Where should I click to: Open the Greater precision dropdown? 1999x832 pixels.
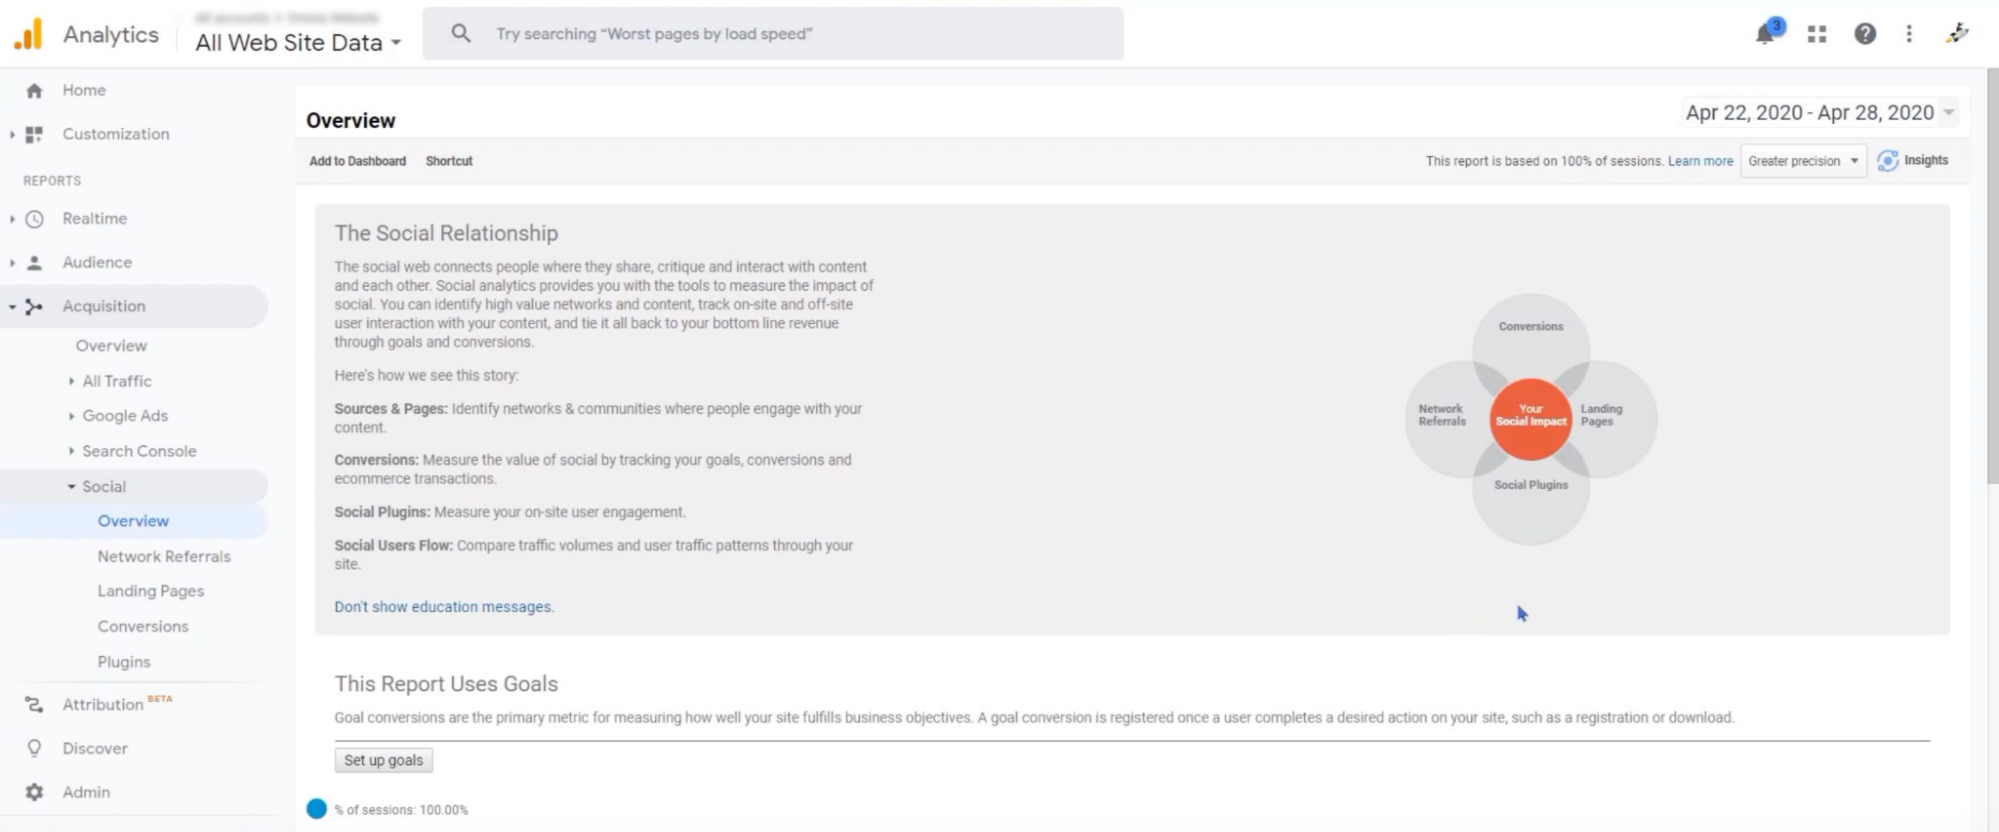pyautogui.click(x=1803, y=161)
